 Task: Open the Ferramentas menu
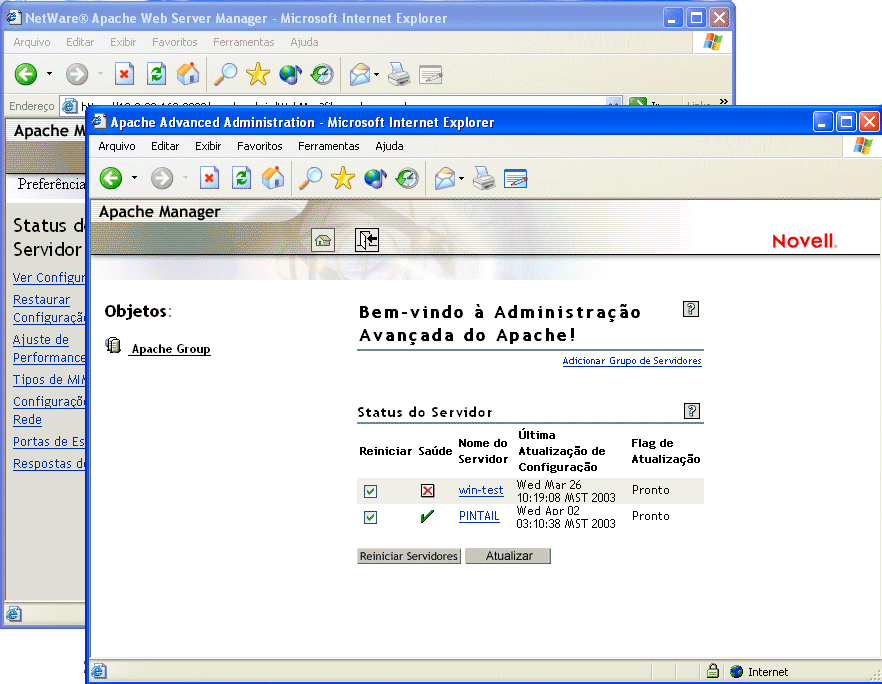click(328, 145)
